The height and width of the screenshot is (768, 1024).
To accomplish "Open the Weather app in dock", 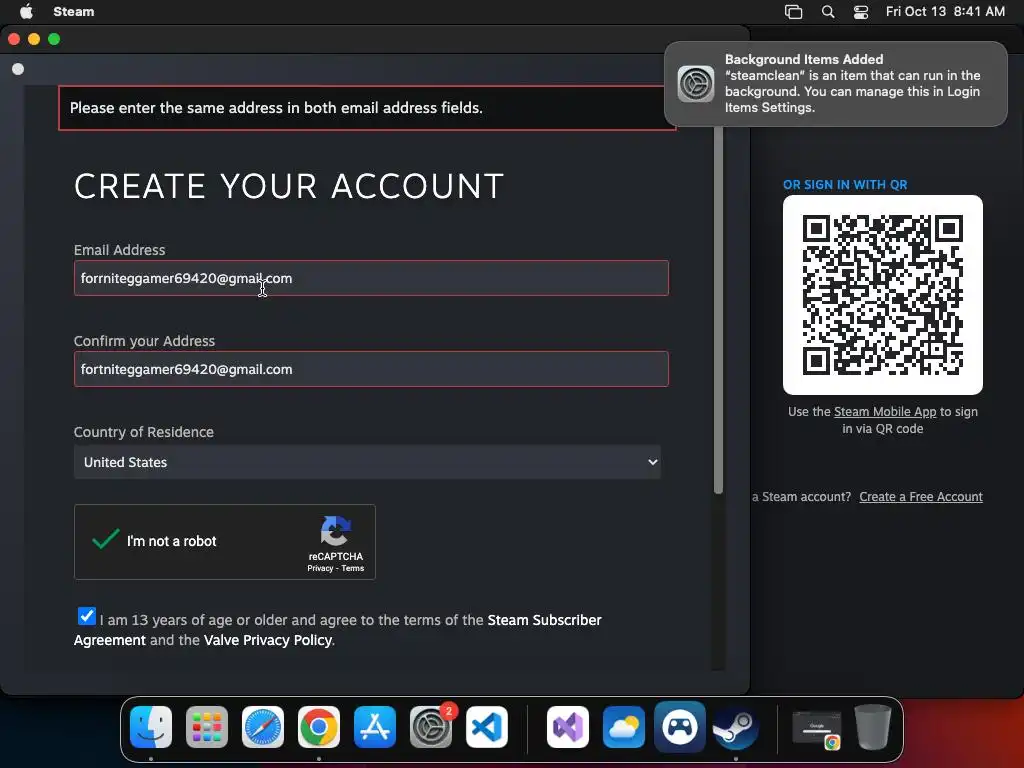I will tap(624, 727).
